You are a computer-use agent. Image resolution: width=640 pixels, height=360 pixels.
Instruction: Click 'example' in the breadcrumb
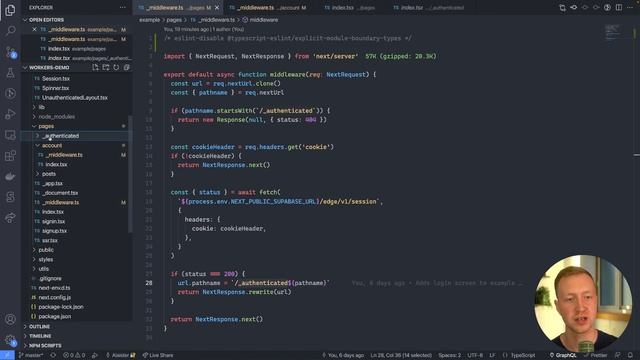[x=149, y=20]
